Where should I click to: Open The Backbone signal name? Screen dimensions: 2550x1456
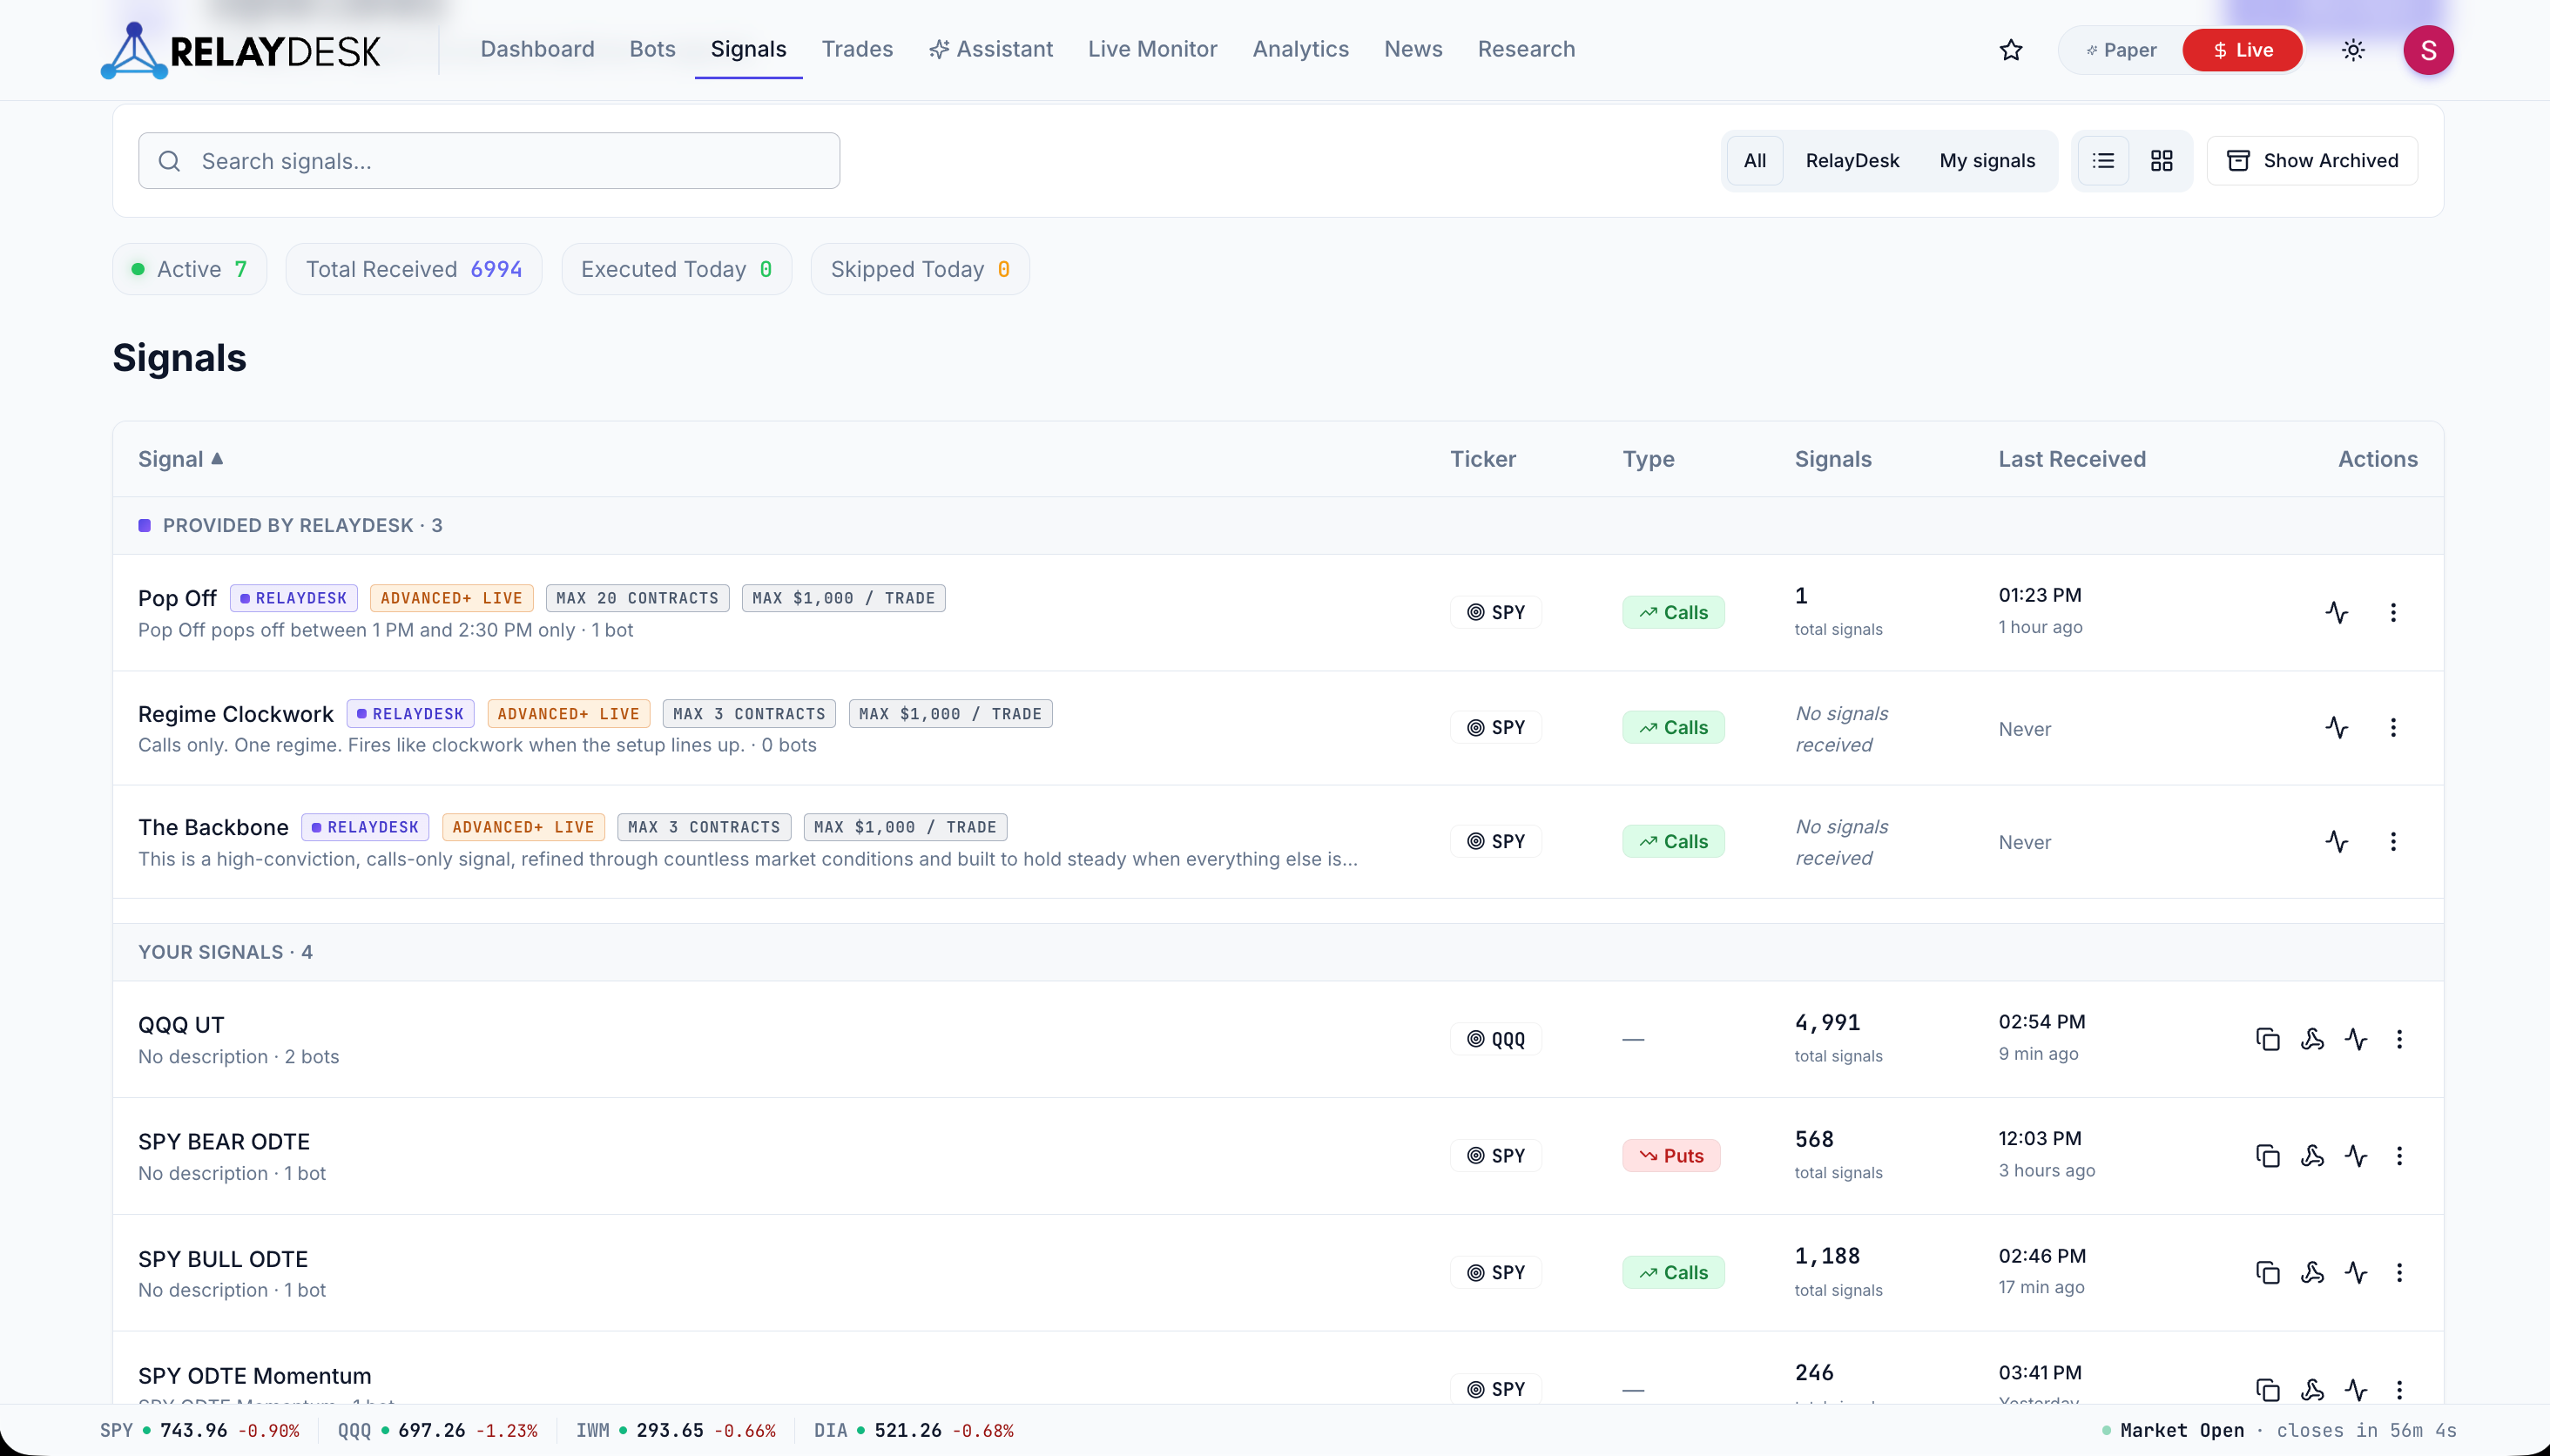[x=213, y=827]
